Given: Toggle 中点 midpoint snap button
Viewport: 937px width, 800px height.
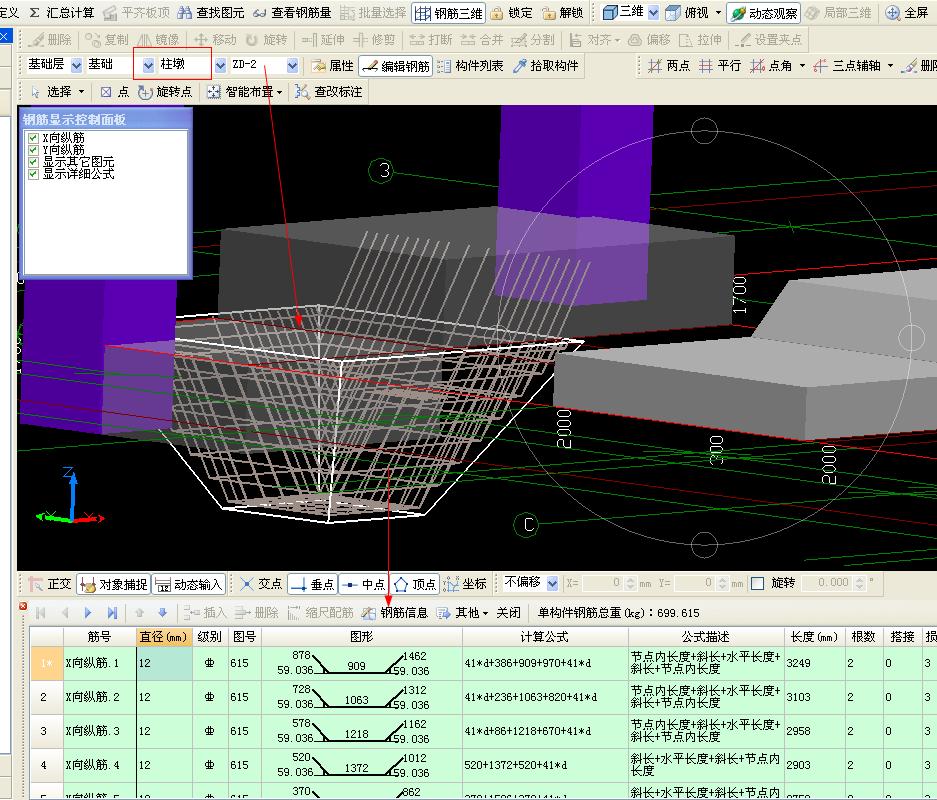Looking at the screenshot, I should pos(365,584).
